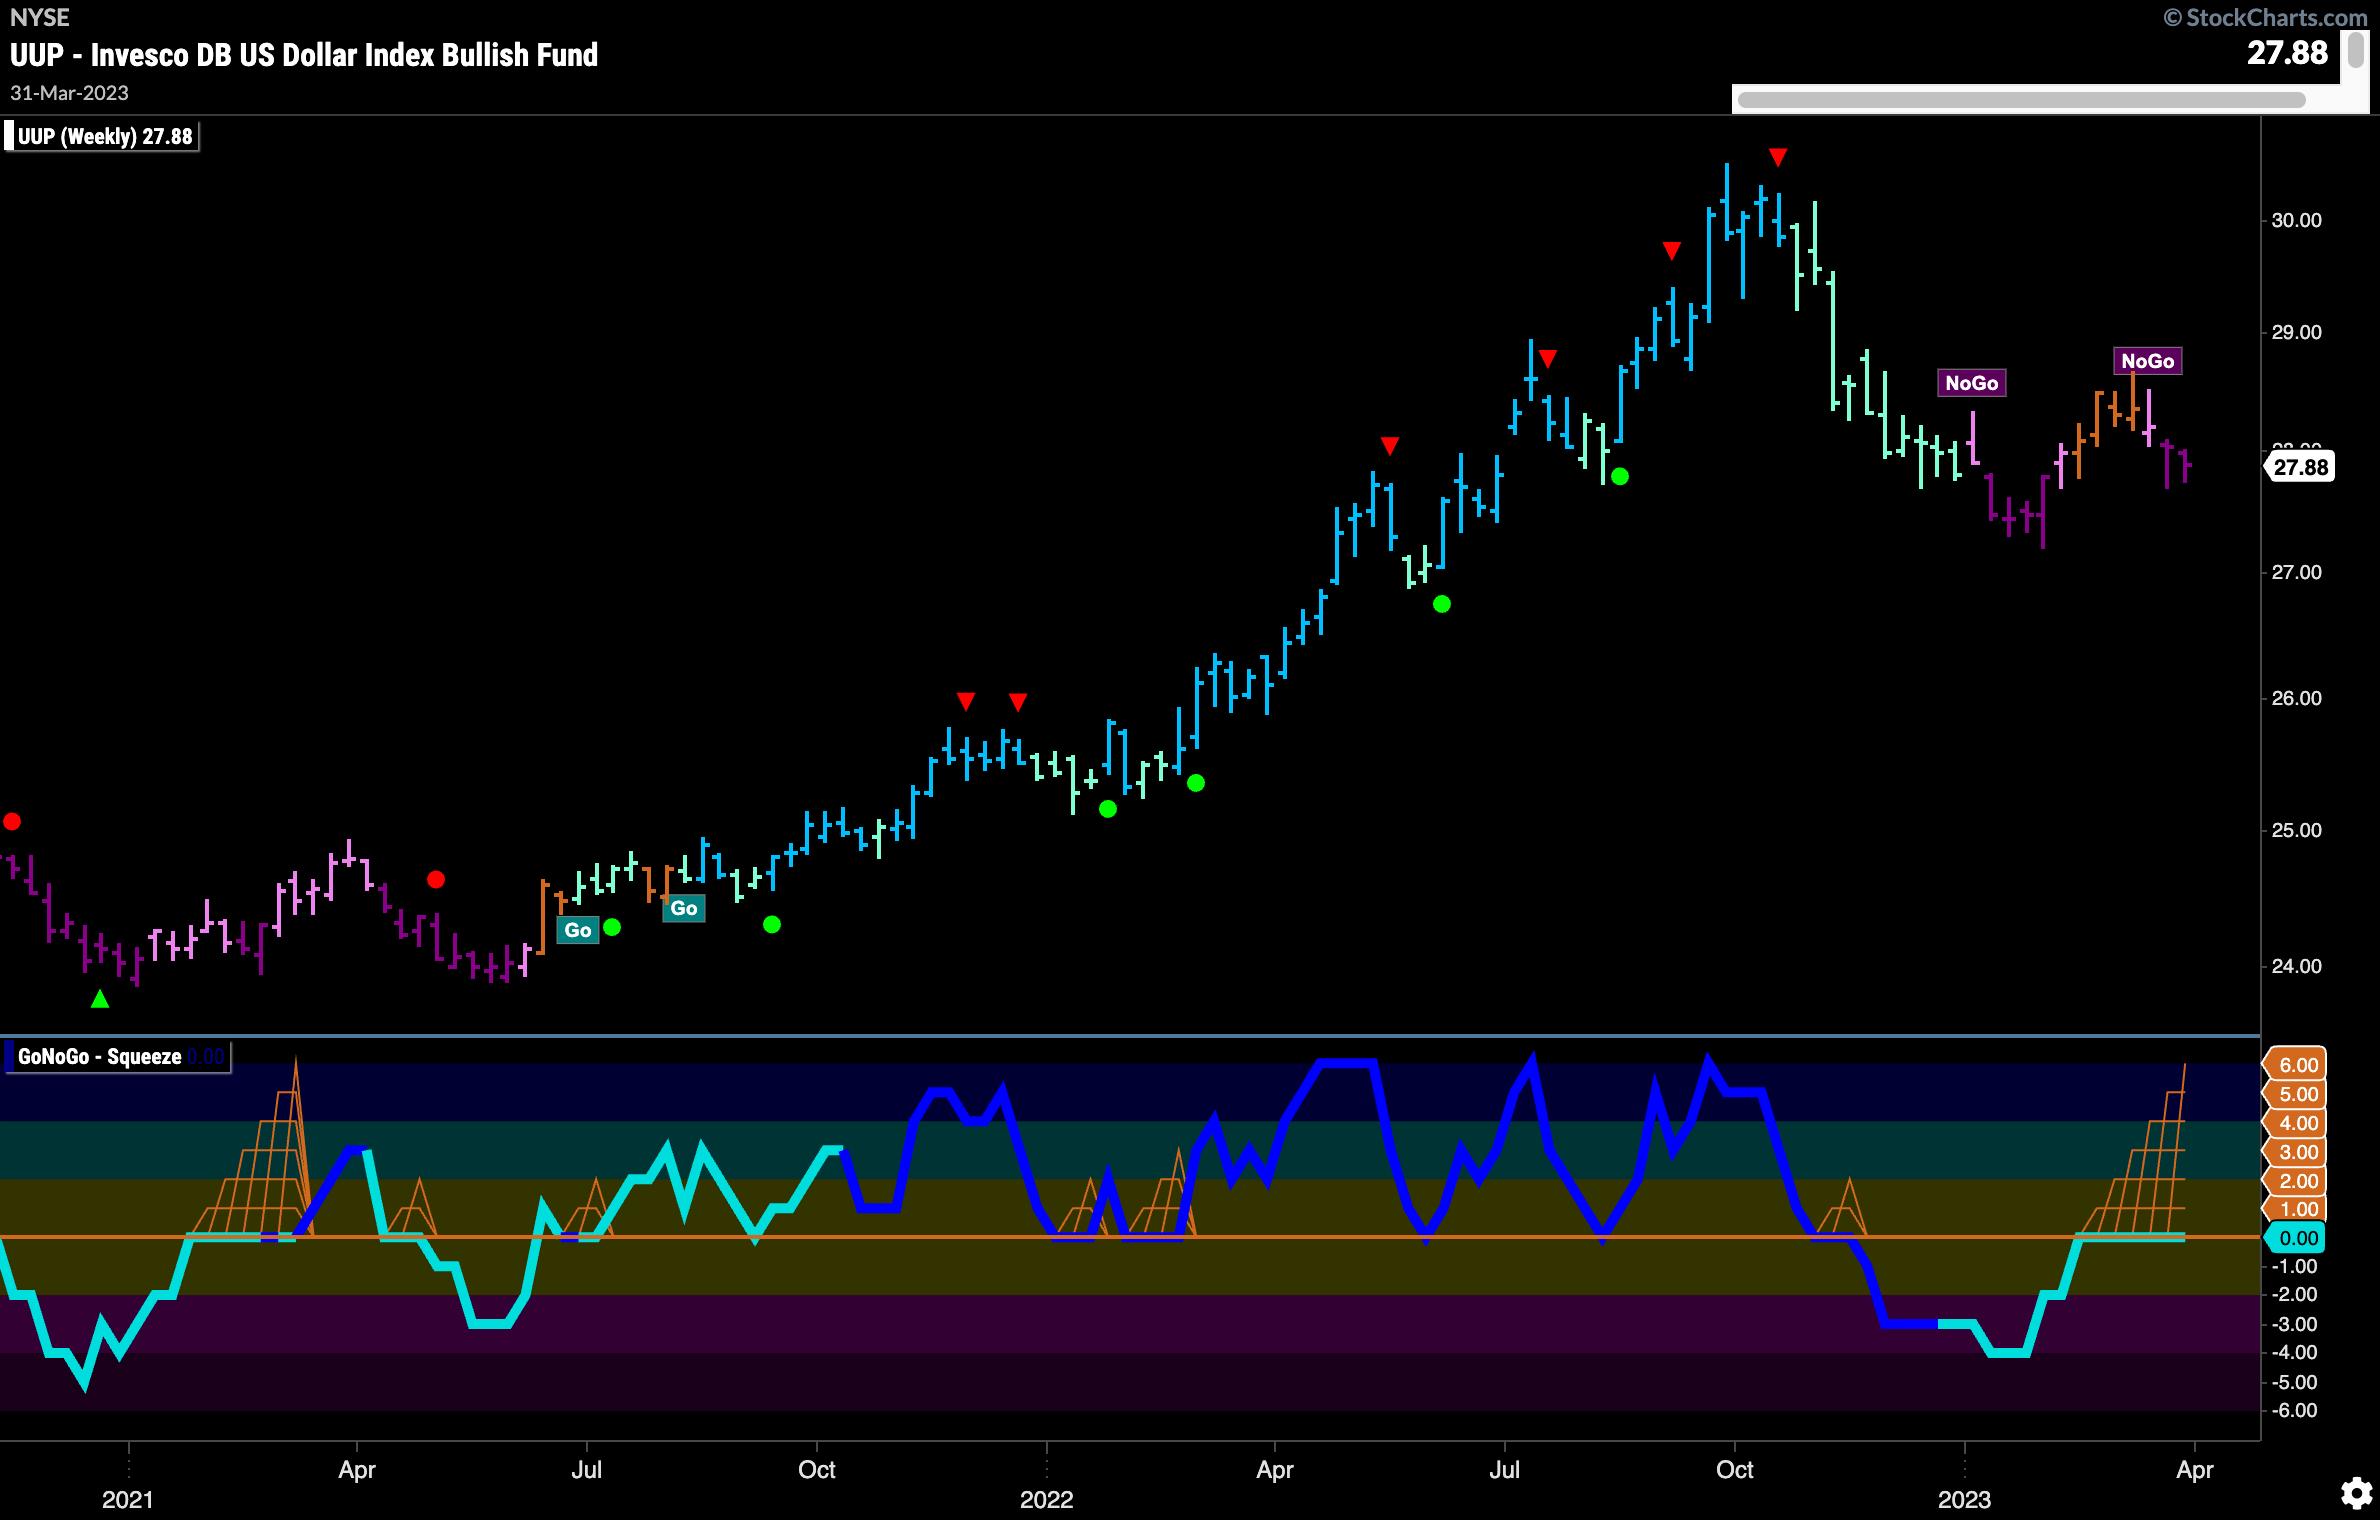
Task: Select the rightmost NoGo label near March 2023
Action: 2147,361
